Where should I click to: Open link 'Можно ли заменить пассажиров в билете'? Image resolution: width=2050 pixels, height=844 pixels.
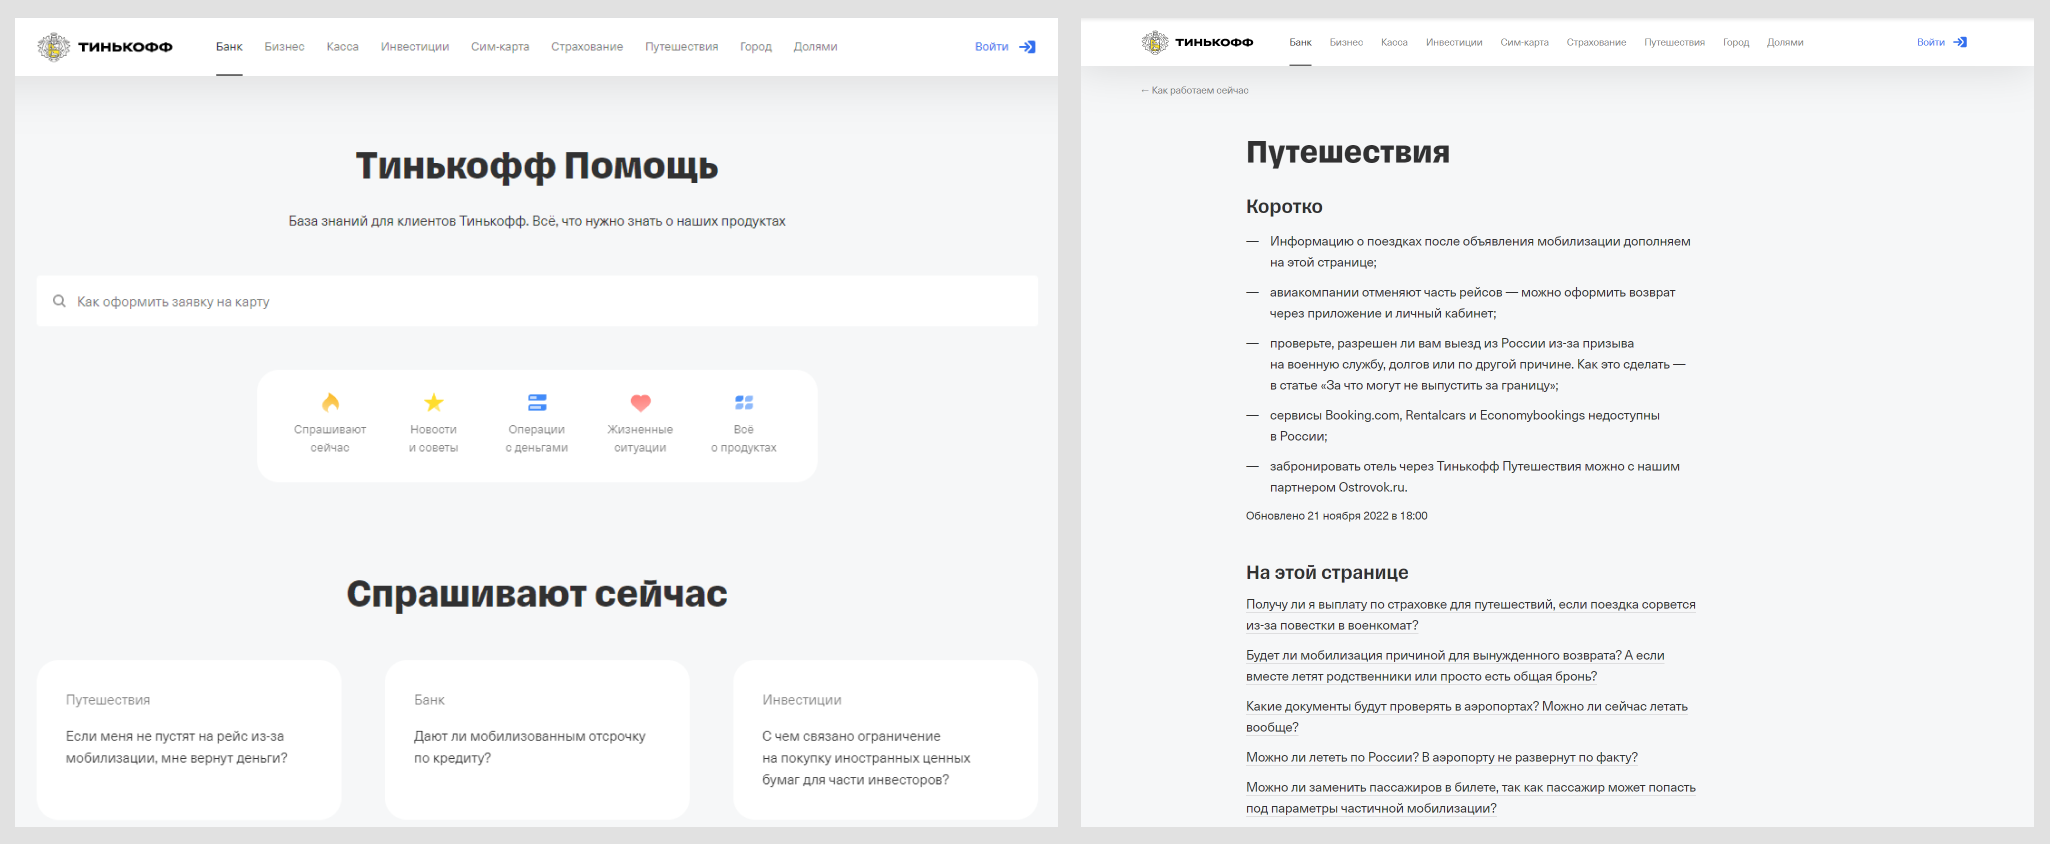pyautogui.click(x=1471, y=798)
